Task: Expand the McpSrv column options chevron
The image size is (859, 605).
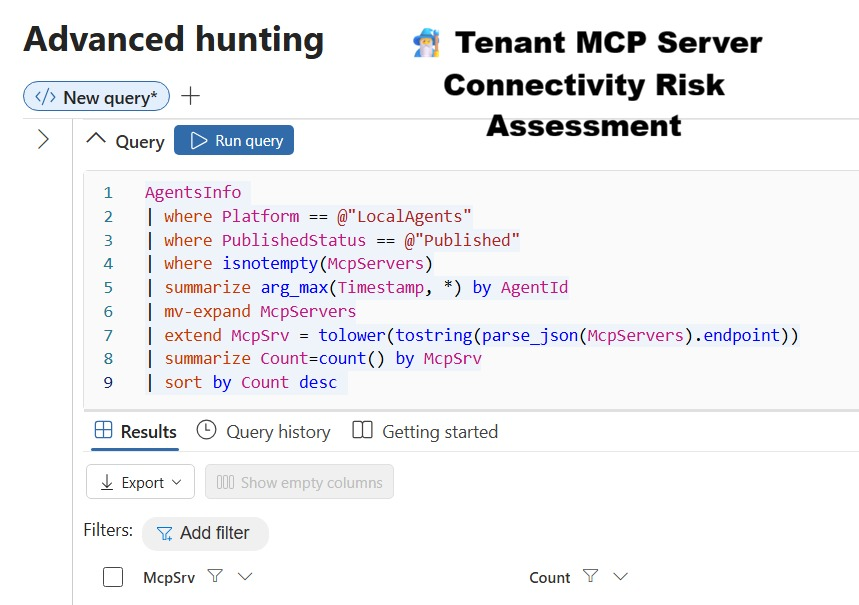Action: coord(245,577)
